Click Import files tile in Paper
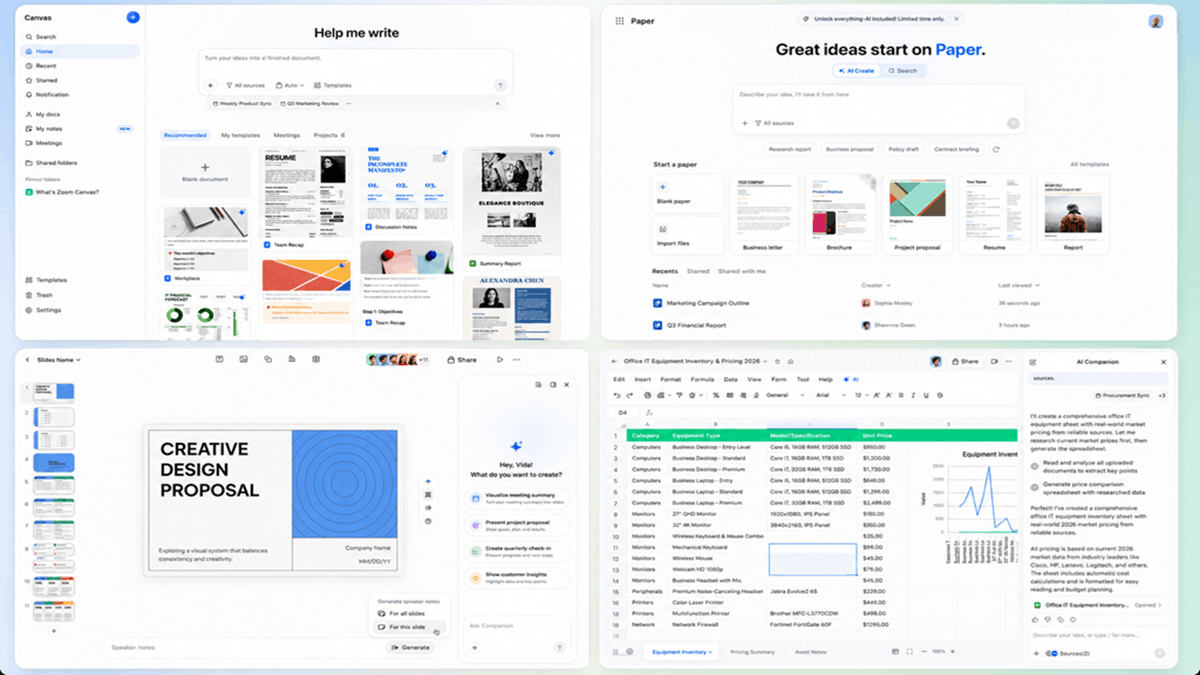 (688, 235)
